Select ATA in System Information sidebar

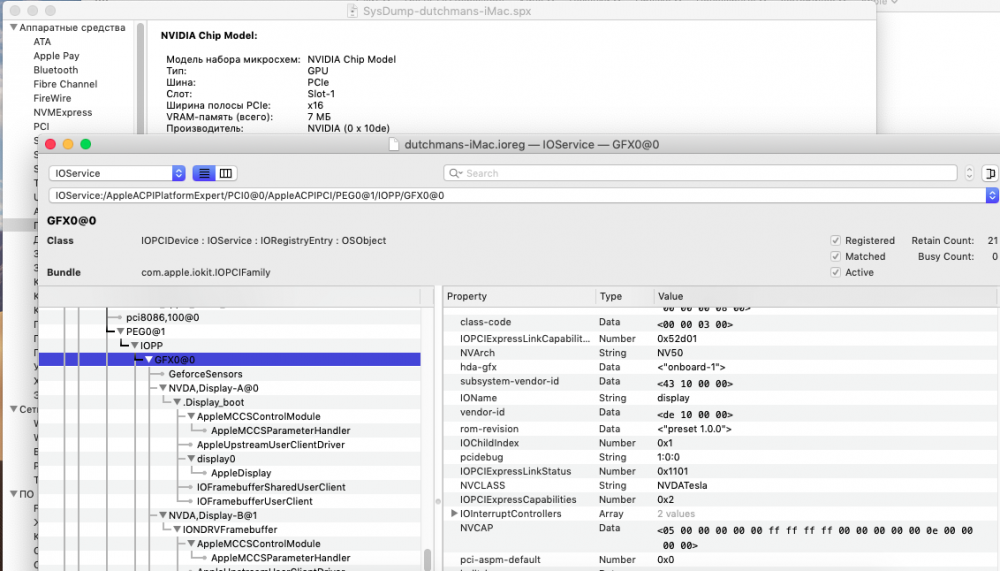coord(42,41)
